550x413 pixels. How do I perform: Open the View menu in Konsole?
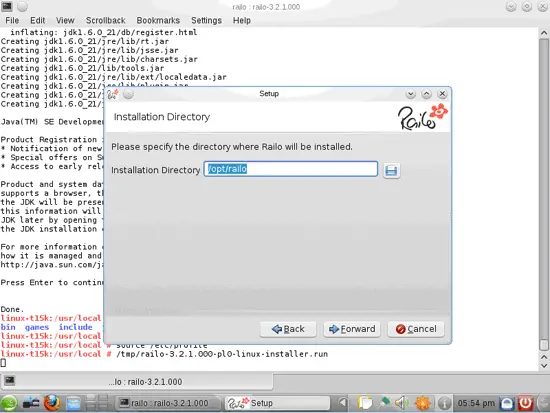tap(65, 21)
